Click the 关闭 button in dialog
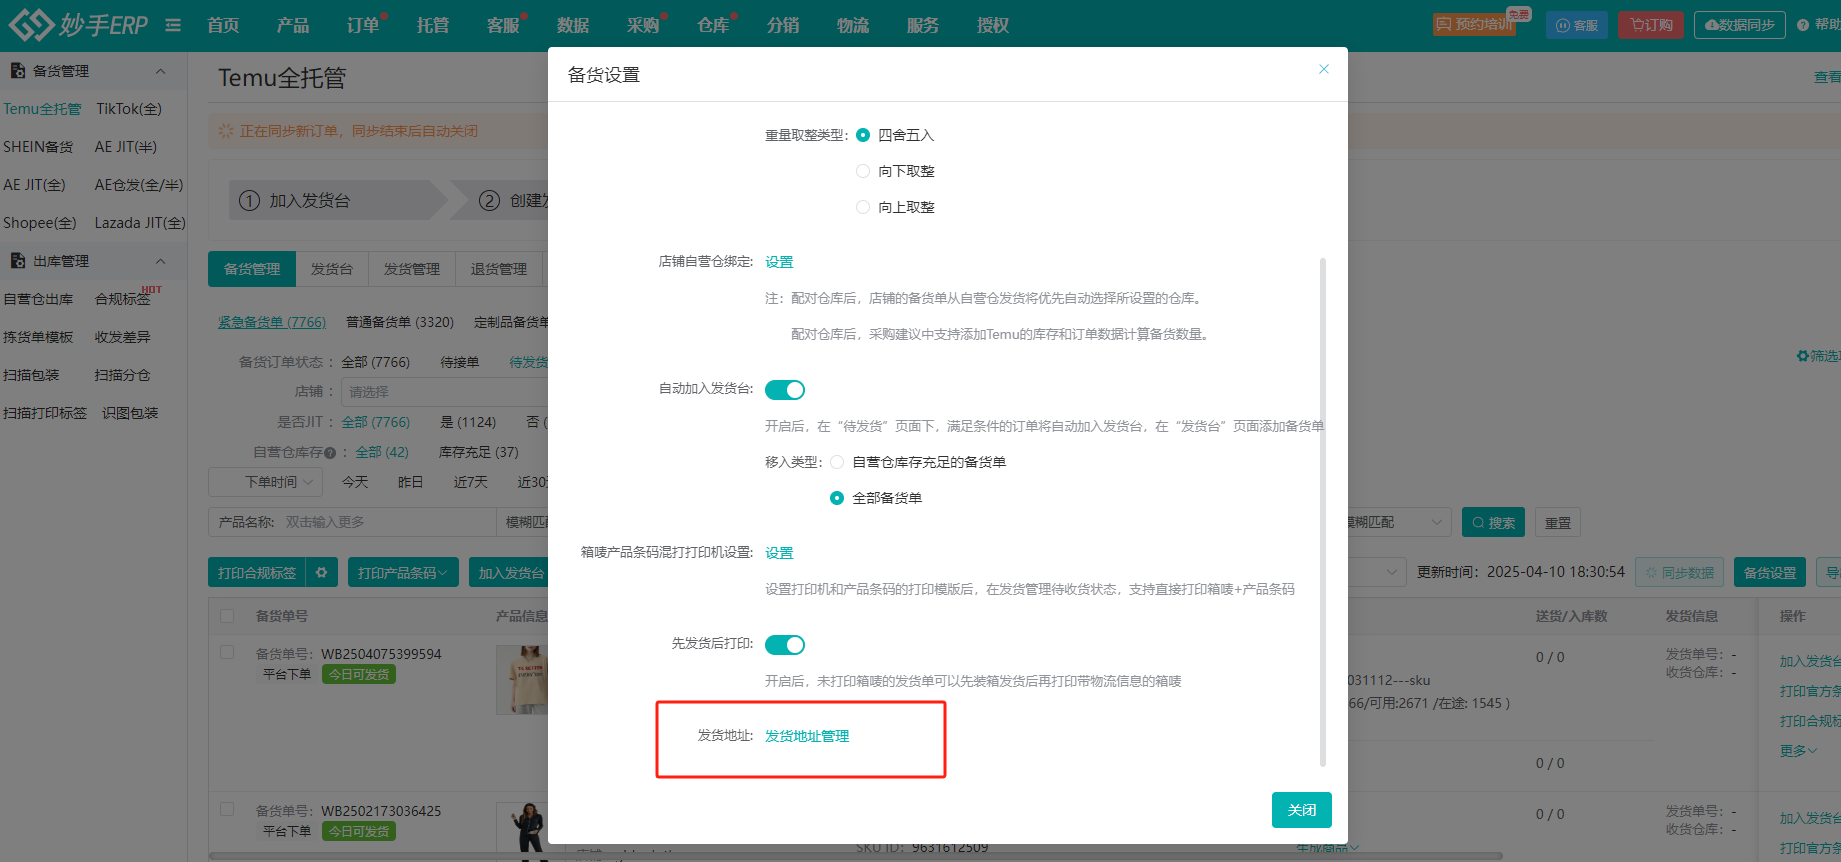Image resolution: width=1841 pixels, height=862 pixels. coord(1302,810)
